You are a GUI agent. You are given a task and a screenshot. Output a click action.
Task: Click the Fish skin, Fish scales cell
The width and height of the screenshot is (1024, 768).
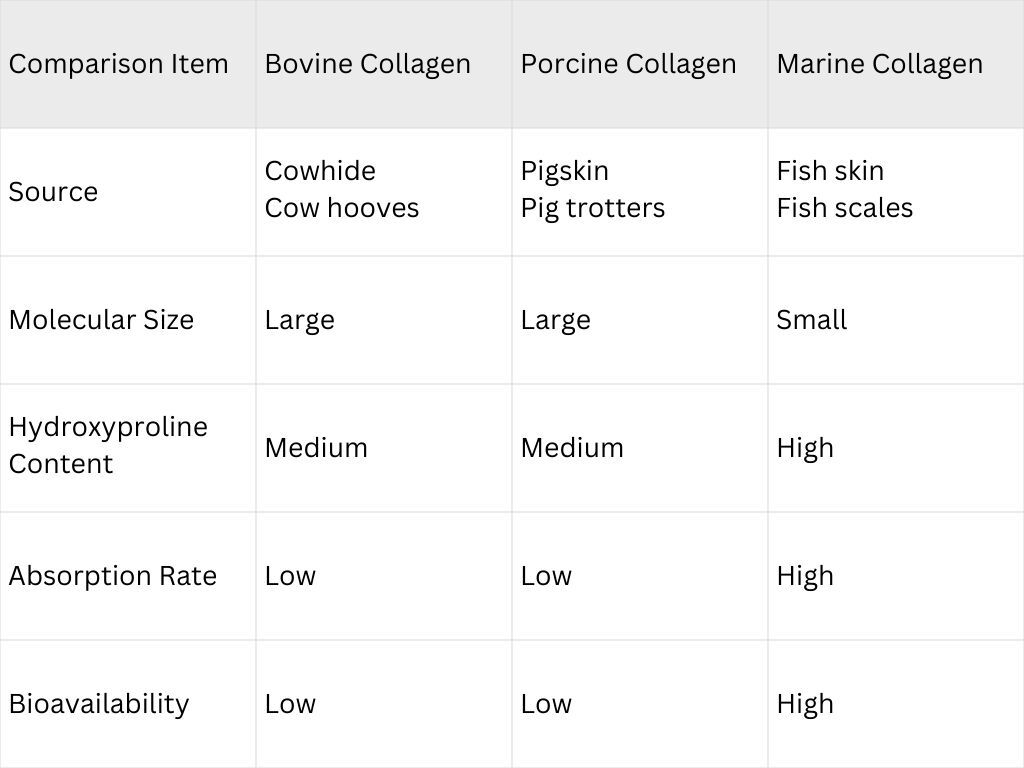(x=844, y=190)
